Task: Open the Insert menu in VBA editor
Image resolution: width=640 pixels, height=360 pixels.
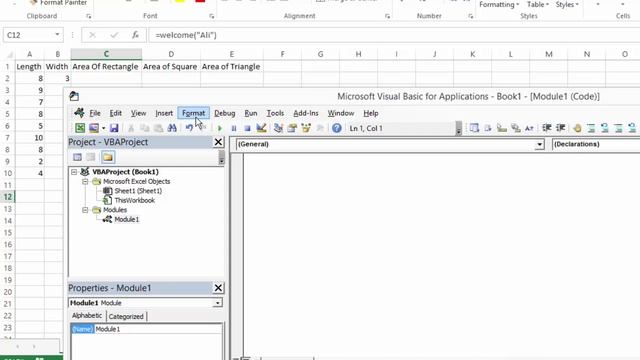Action: 164,113
